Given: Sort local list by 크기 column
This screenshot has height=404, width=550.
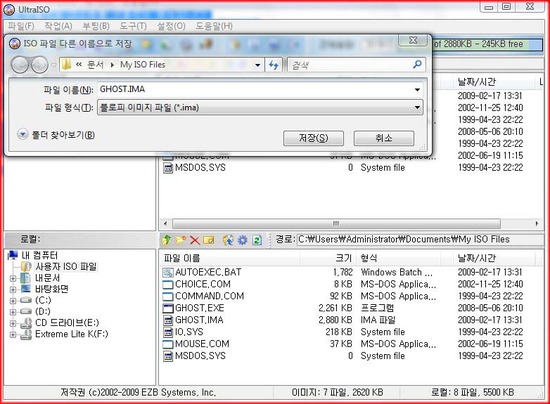Looking at the screenshot, I should pos(328,258).
